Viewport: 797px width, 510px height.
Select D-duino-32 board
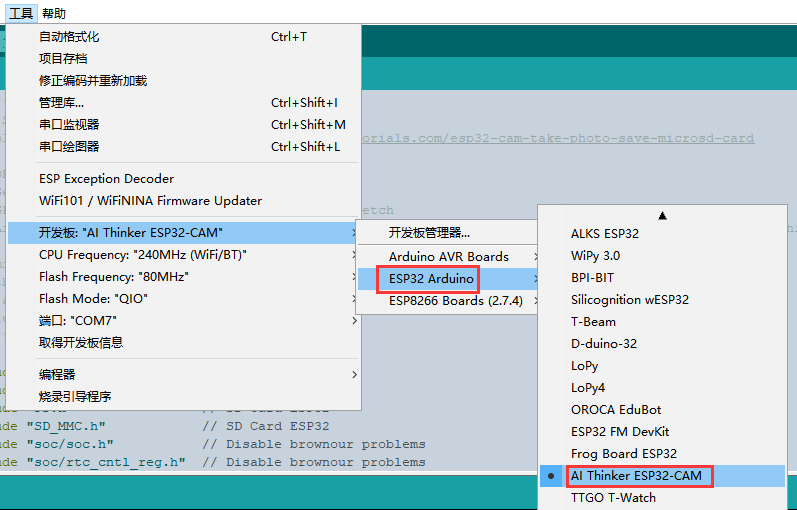(x=662, y=343)
